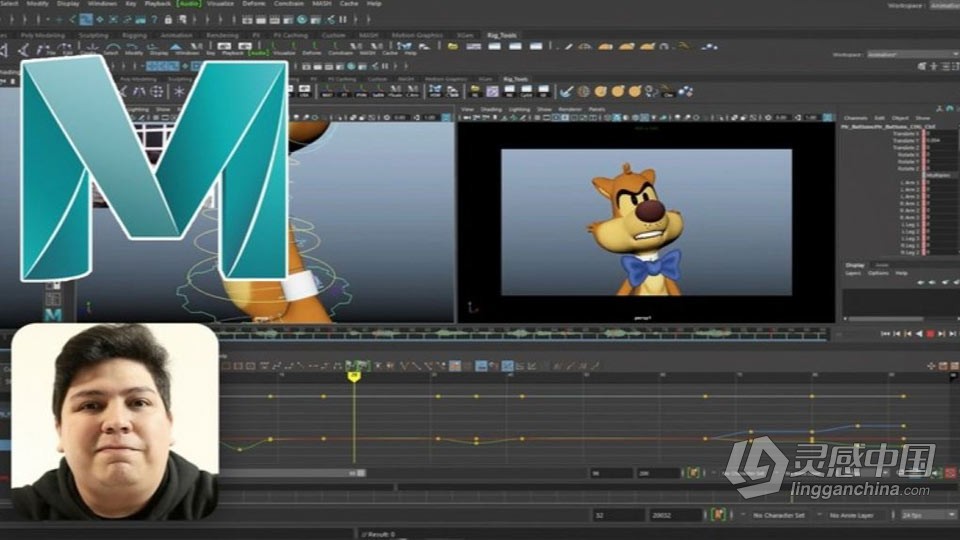
Task: Toggle green highlighted icon in Graph Editor toolbar
Action: coord(362,366)
